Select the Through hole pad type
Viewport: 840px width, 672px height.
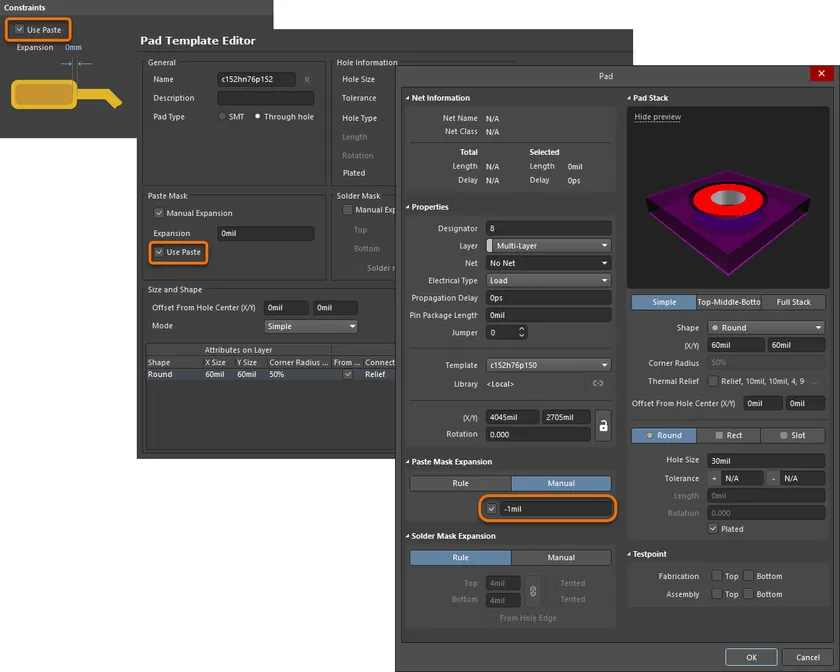pyautogui.click(x=258, y=116)
